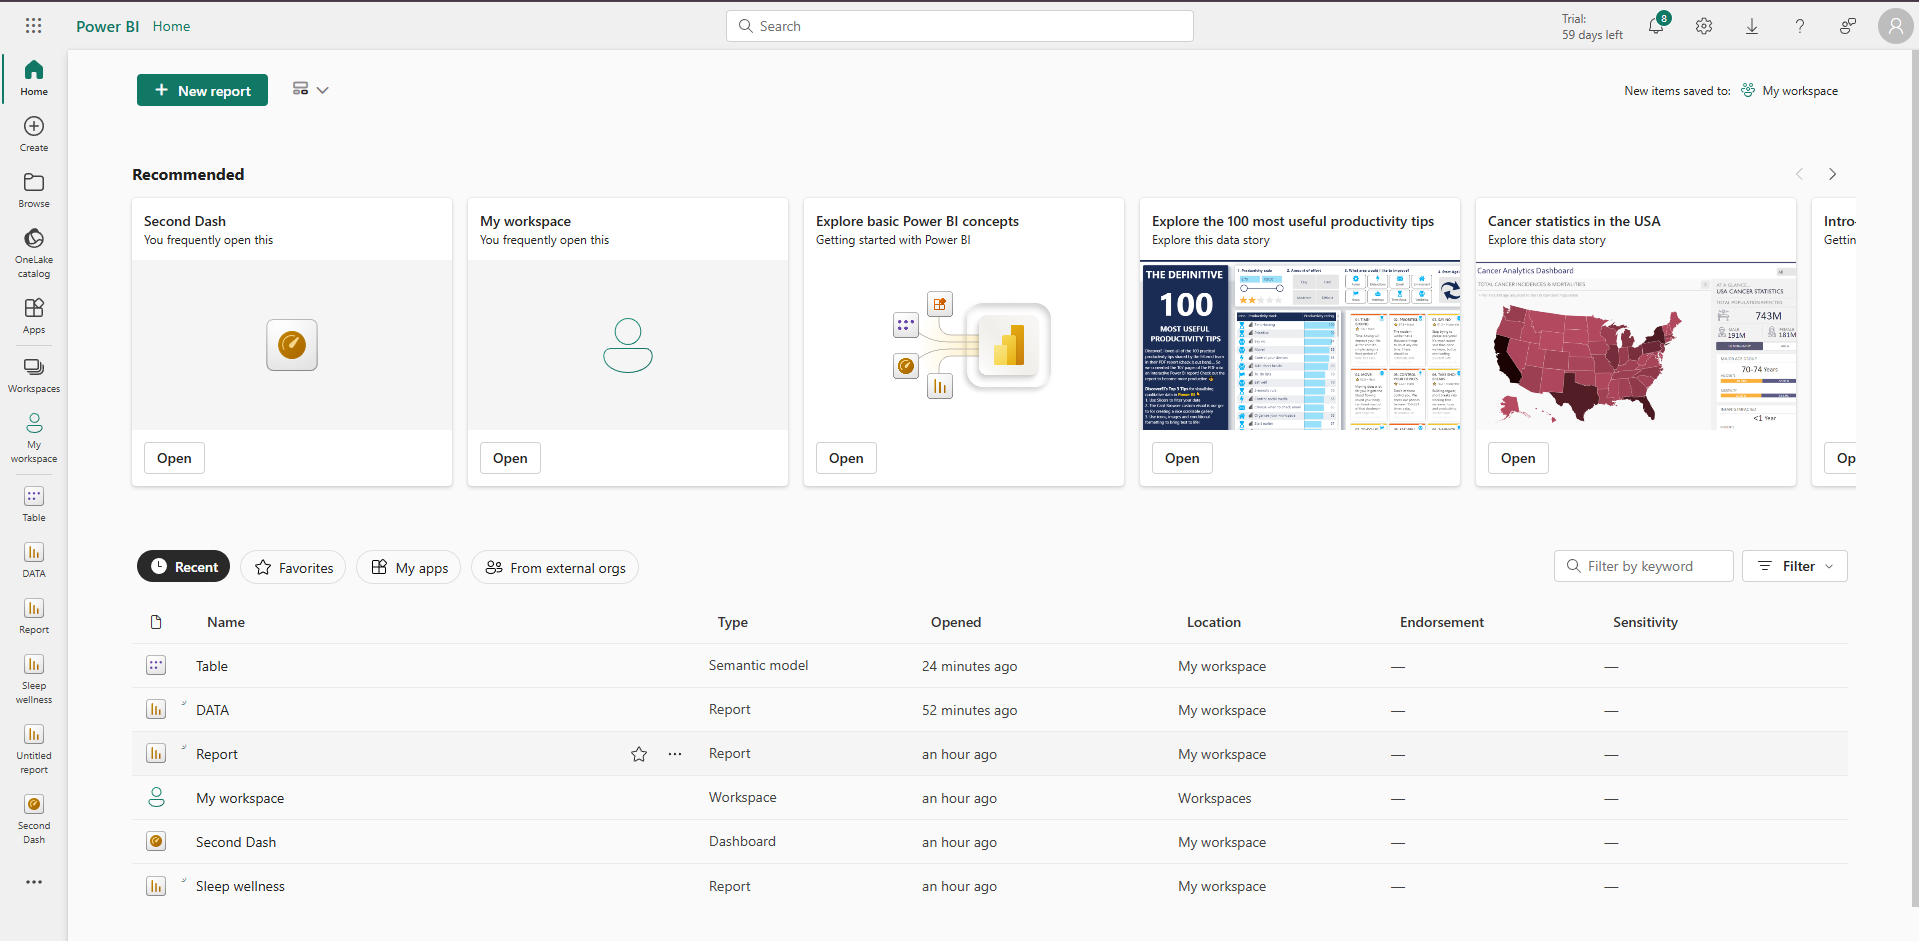Screen dimensions: 1919x941
Task: Open the notifications bell
Action: [1656, 26]
